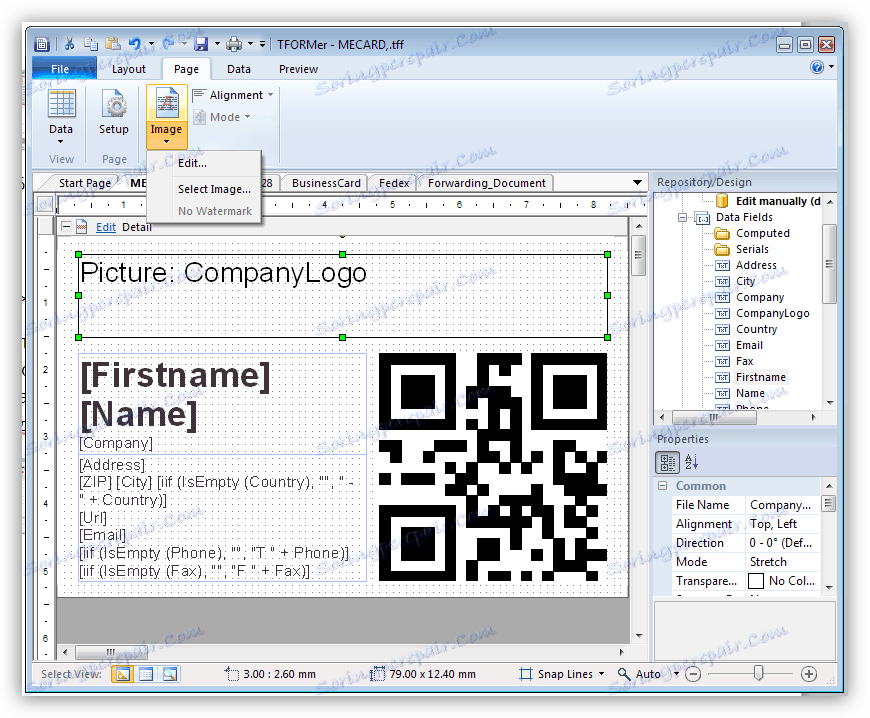Click the Undo arrow icon

tap(135, 44)
